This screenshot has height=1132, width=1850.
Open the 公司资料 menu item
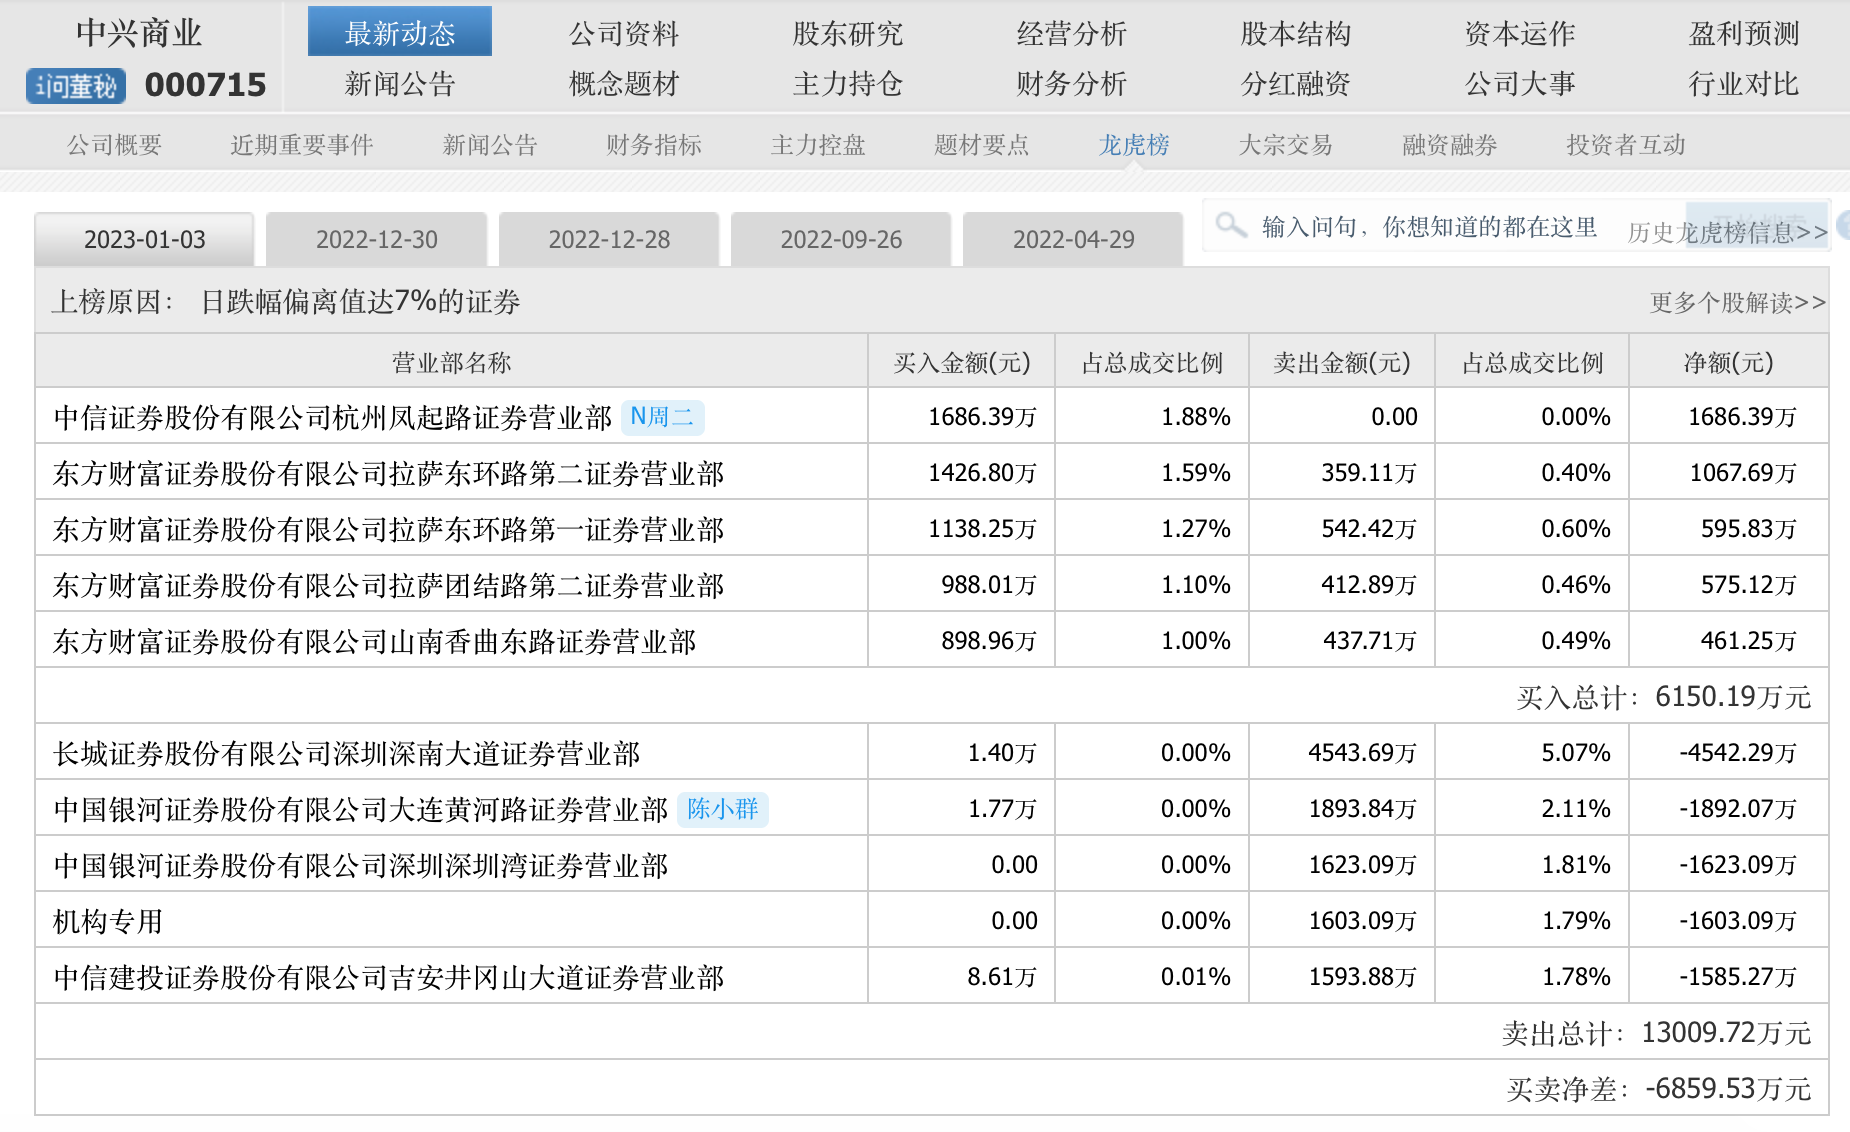point(624,34)
